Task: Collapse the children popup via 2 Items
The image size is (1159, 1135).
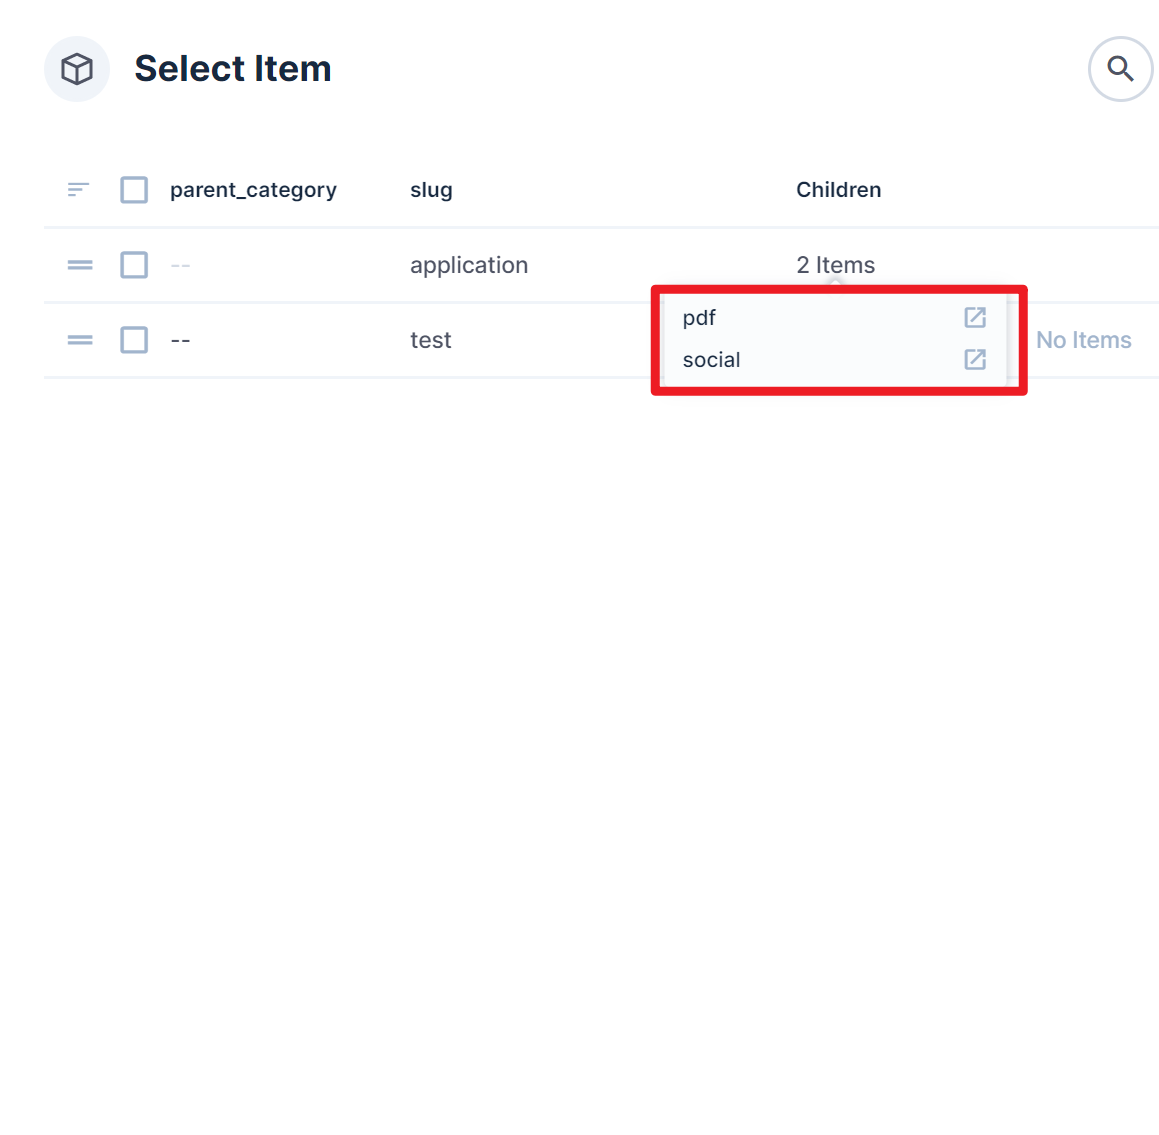Action: point(836,264)
